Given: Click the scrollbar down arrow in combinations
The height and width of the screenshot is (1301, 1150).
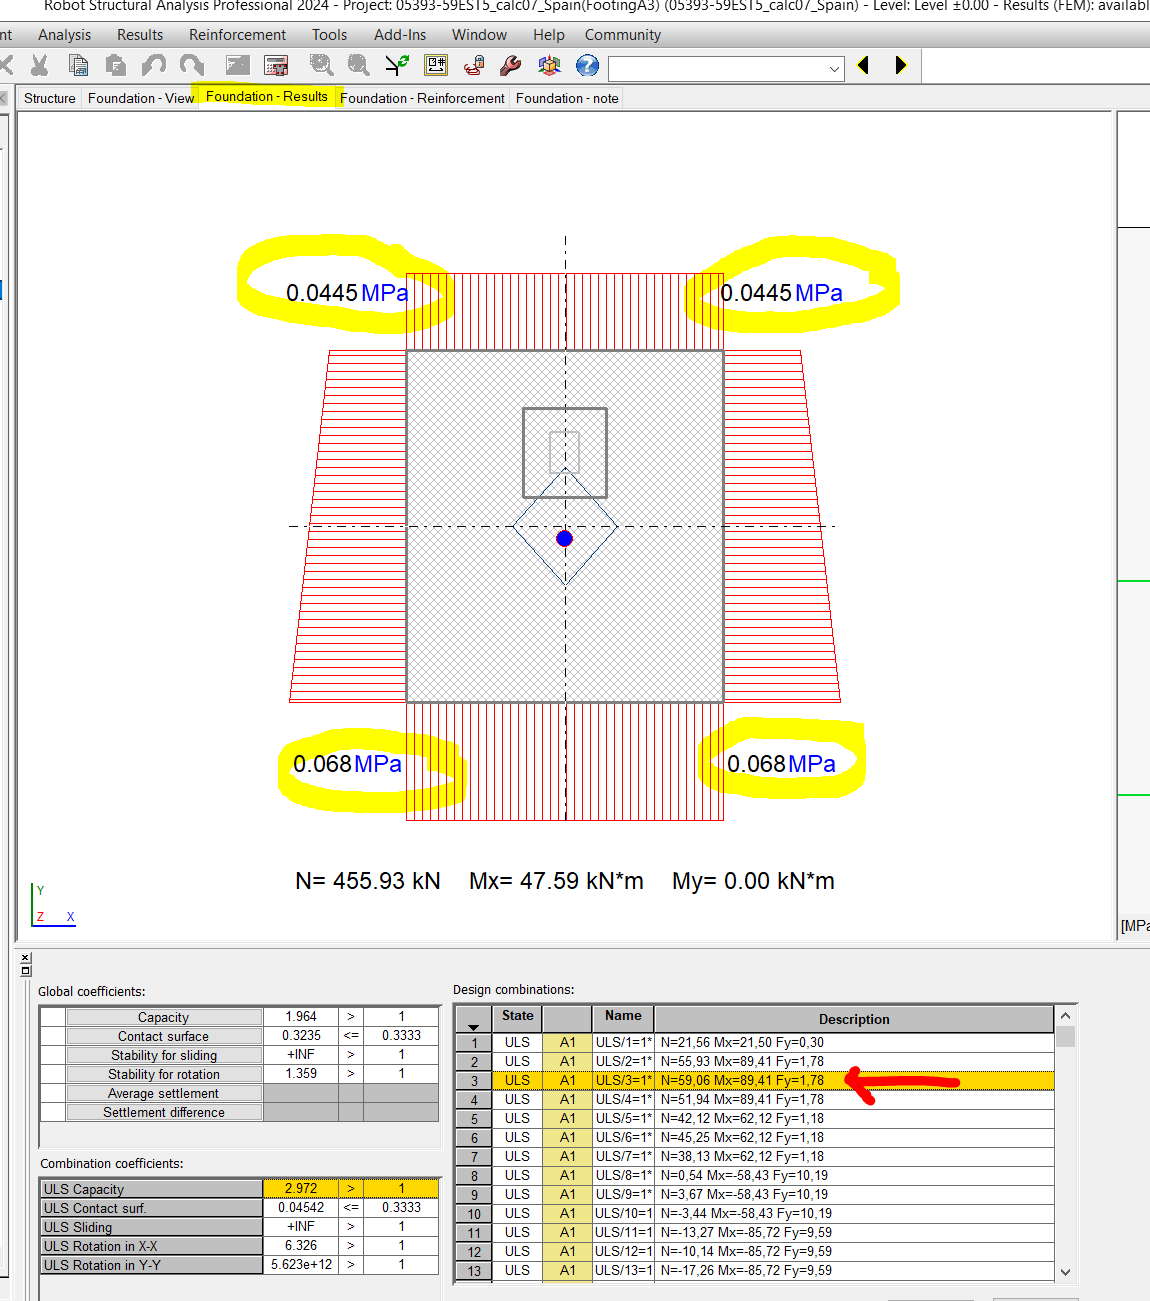Looking at the screenshot, I should [1065, 1272].
